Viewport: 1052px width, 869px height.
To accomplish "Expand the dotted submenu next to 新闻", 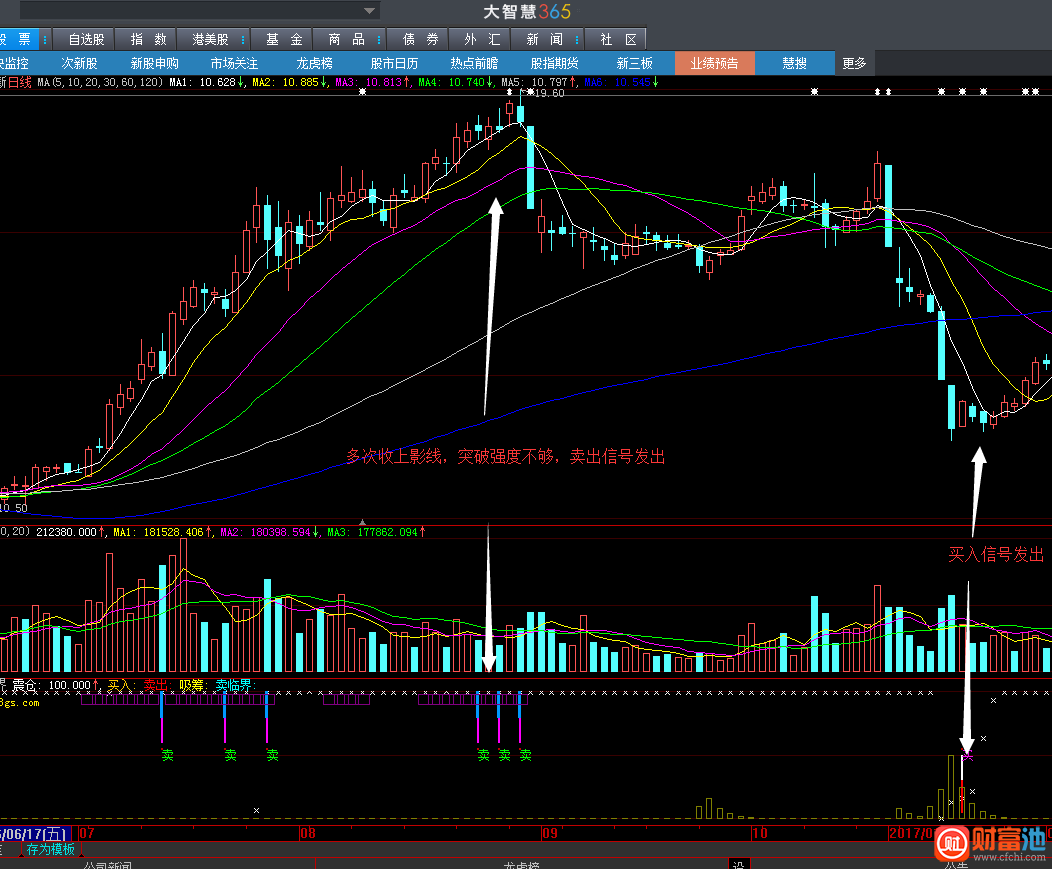I will 577,40.
